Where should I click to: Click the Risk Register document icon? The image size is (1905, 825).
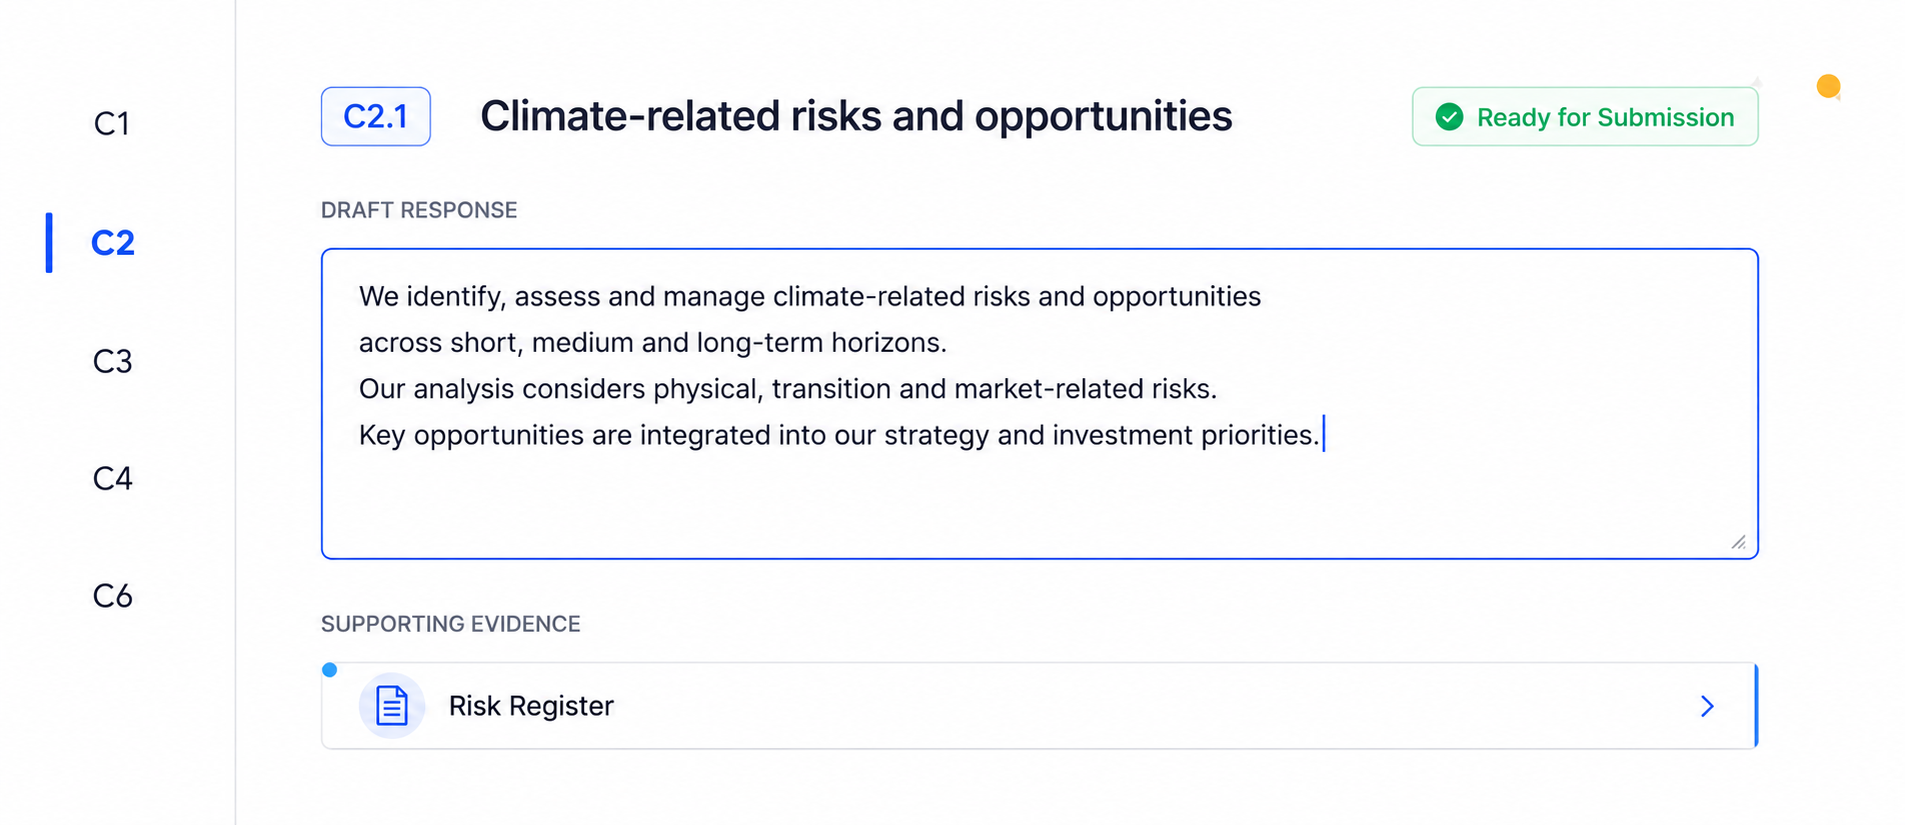pos(392,706)
